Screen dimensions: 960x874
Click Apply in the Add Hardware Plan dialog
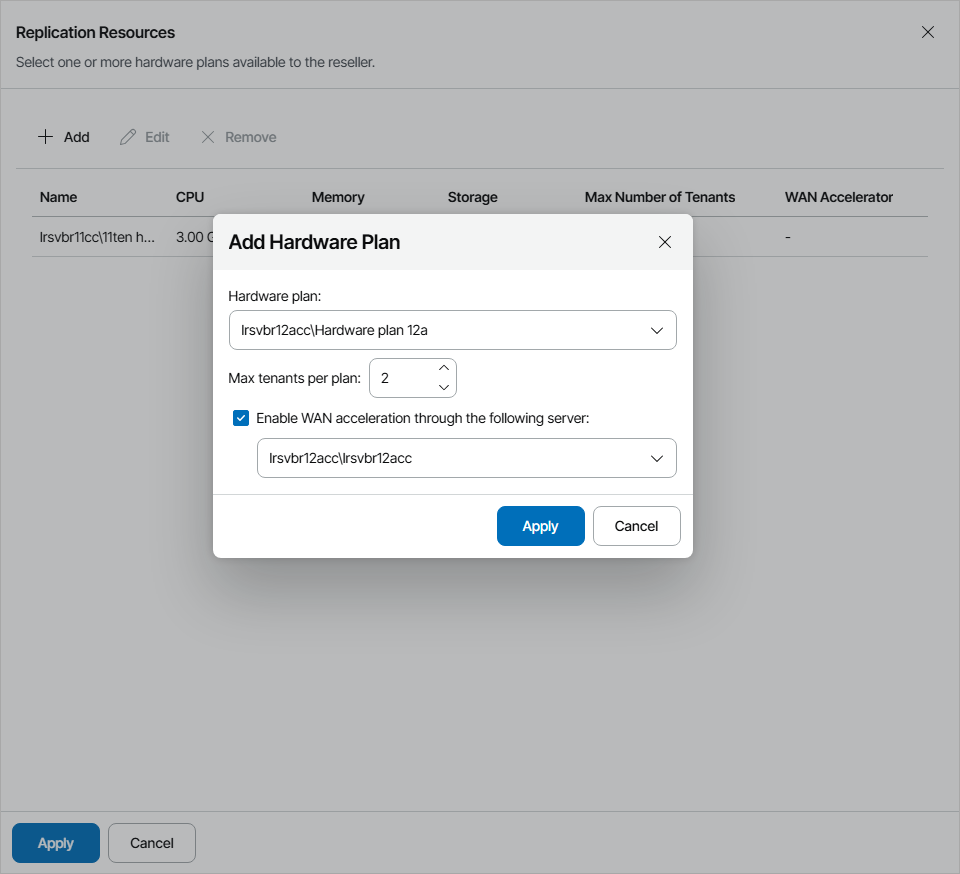point(540,526)
